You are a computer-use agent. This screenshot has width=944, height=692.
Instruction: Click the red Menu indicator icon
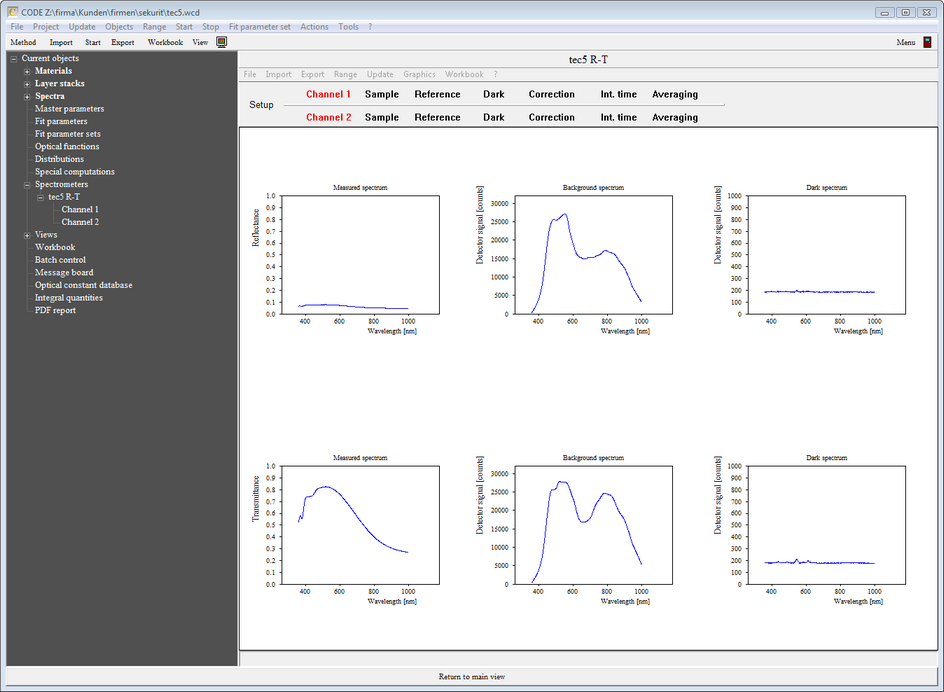[927, 42]
